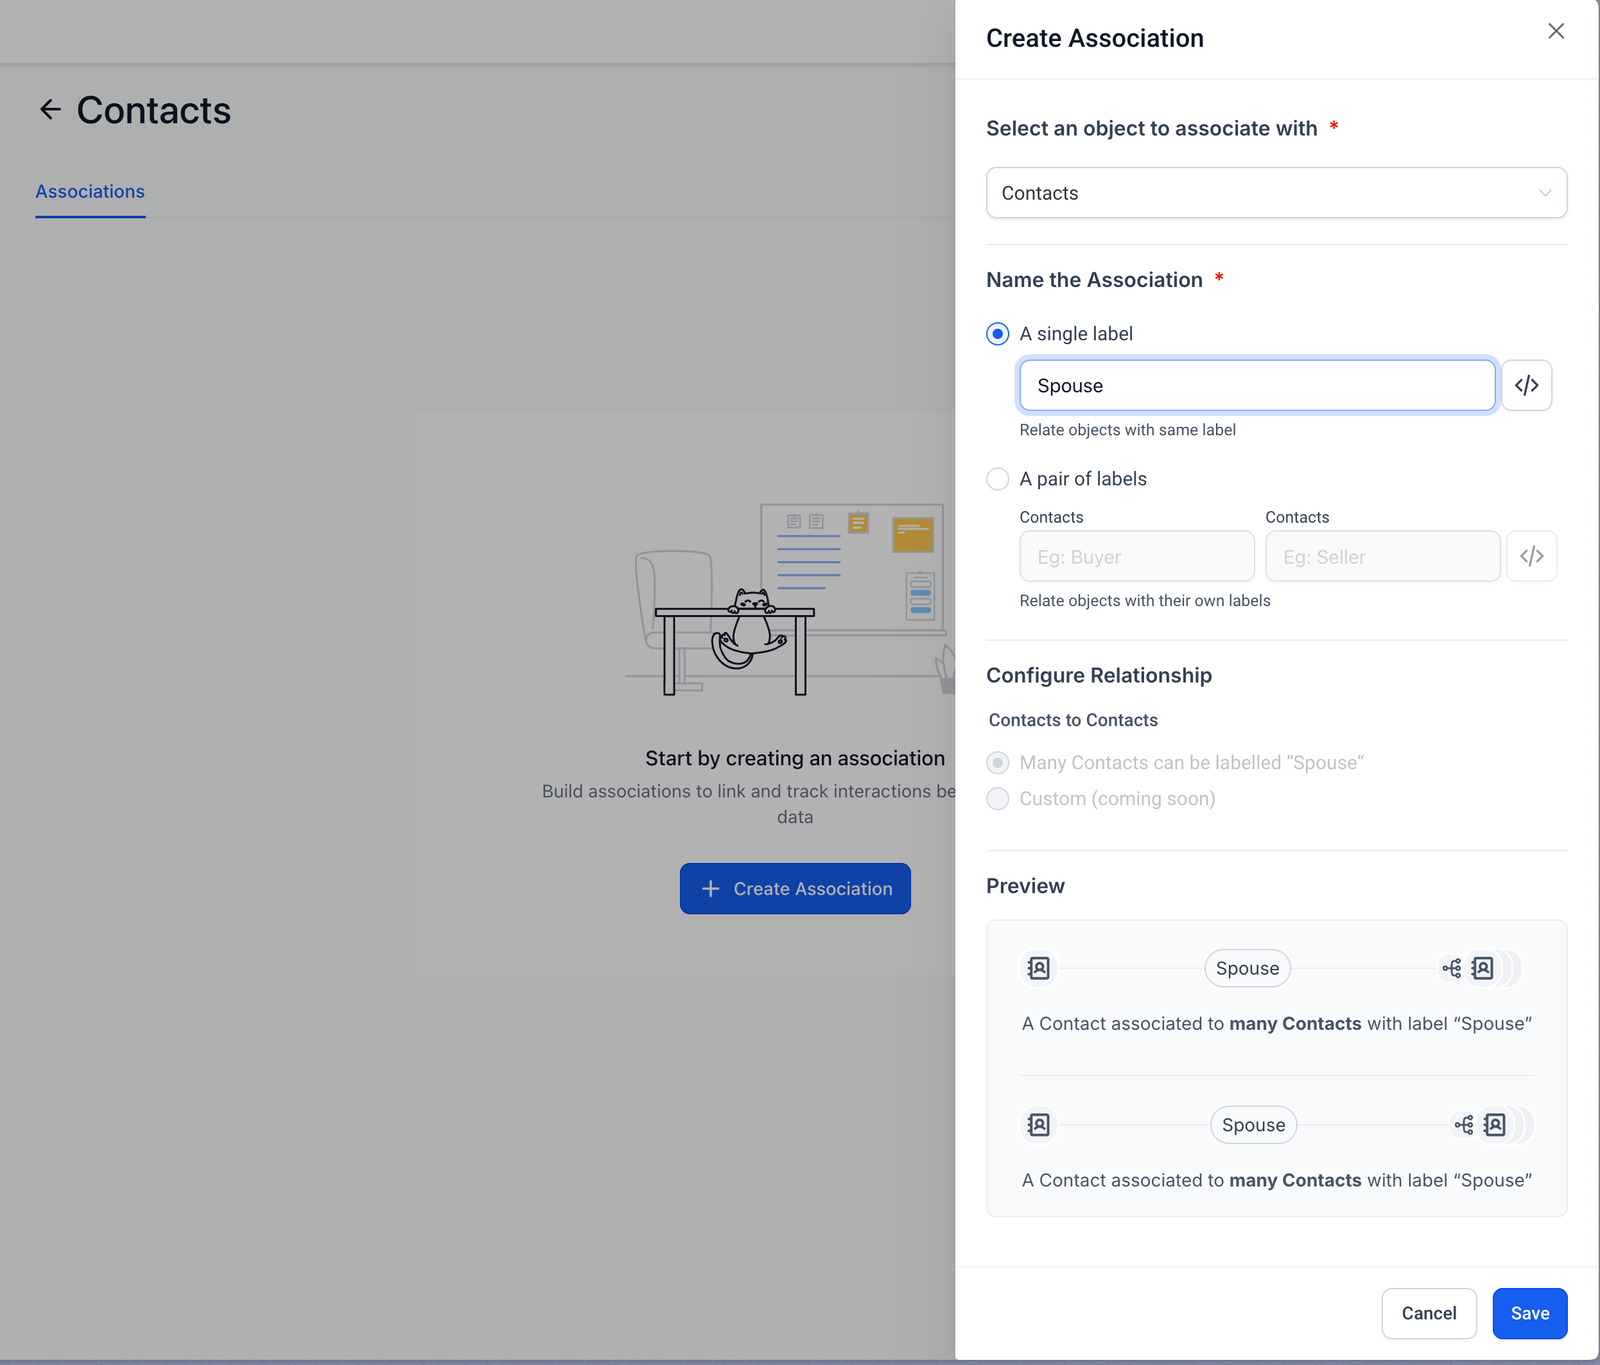Open the Contacts object dropdown
Viewport: 1600px width, 1365px height.
[1276, 193]
